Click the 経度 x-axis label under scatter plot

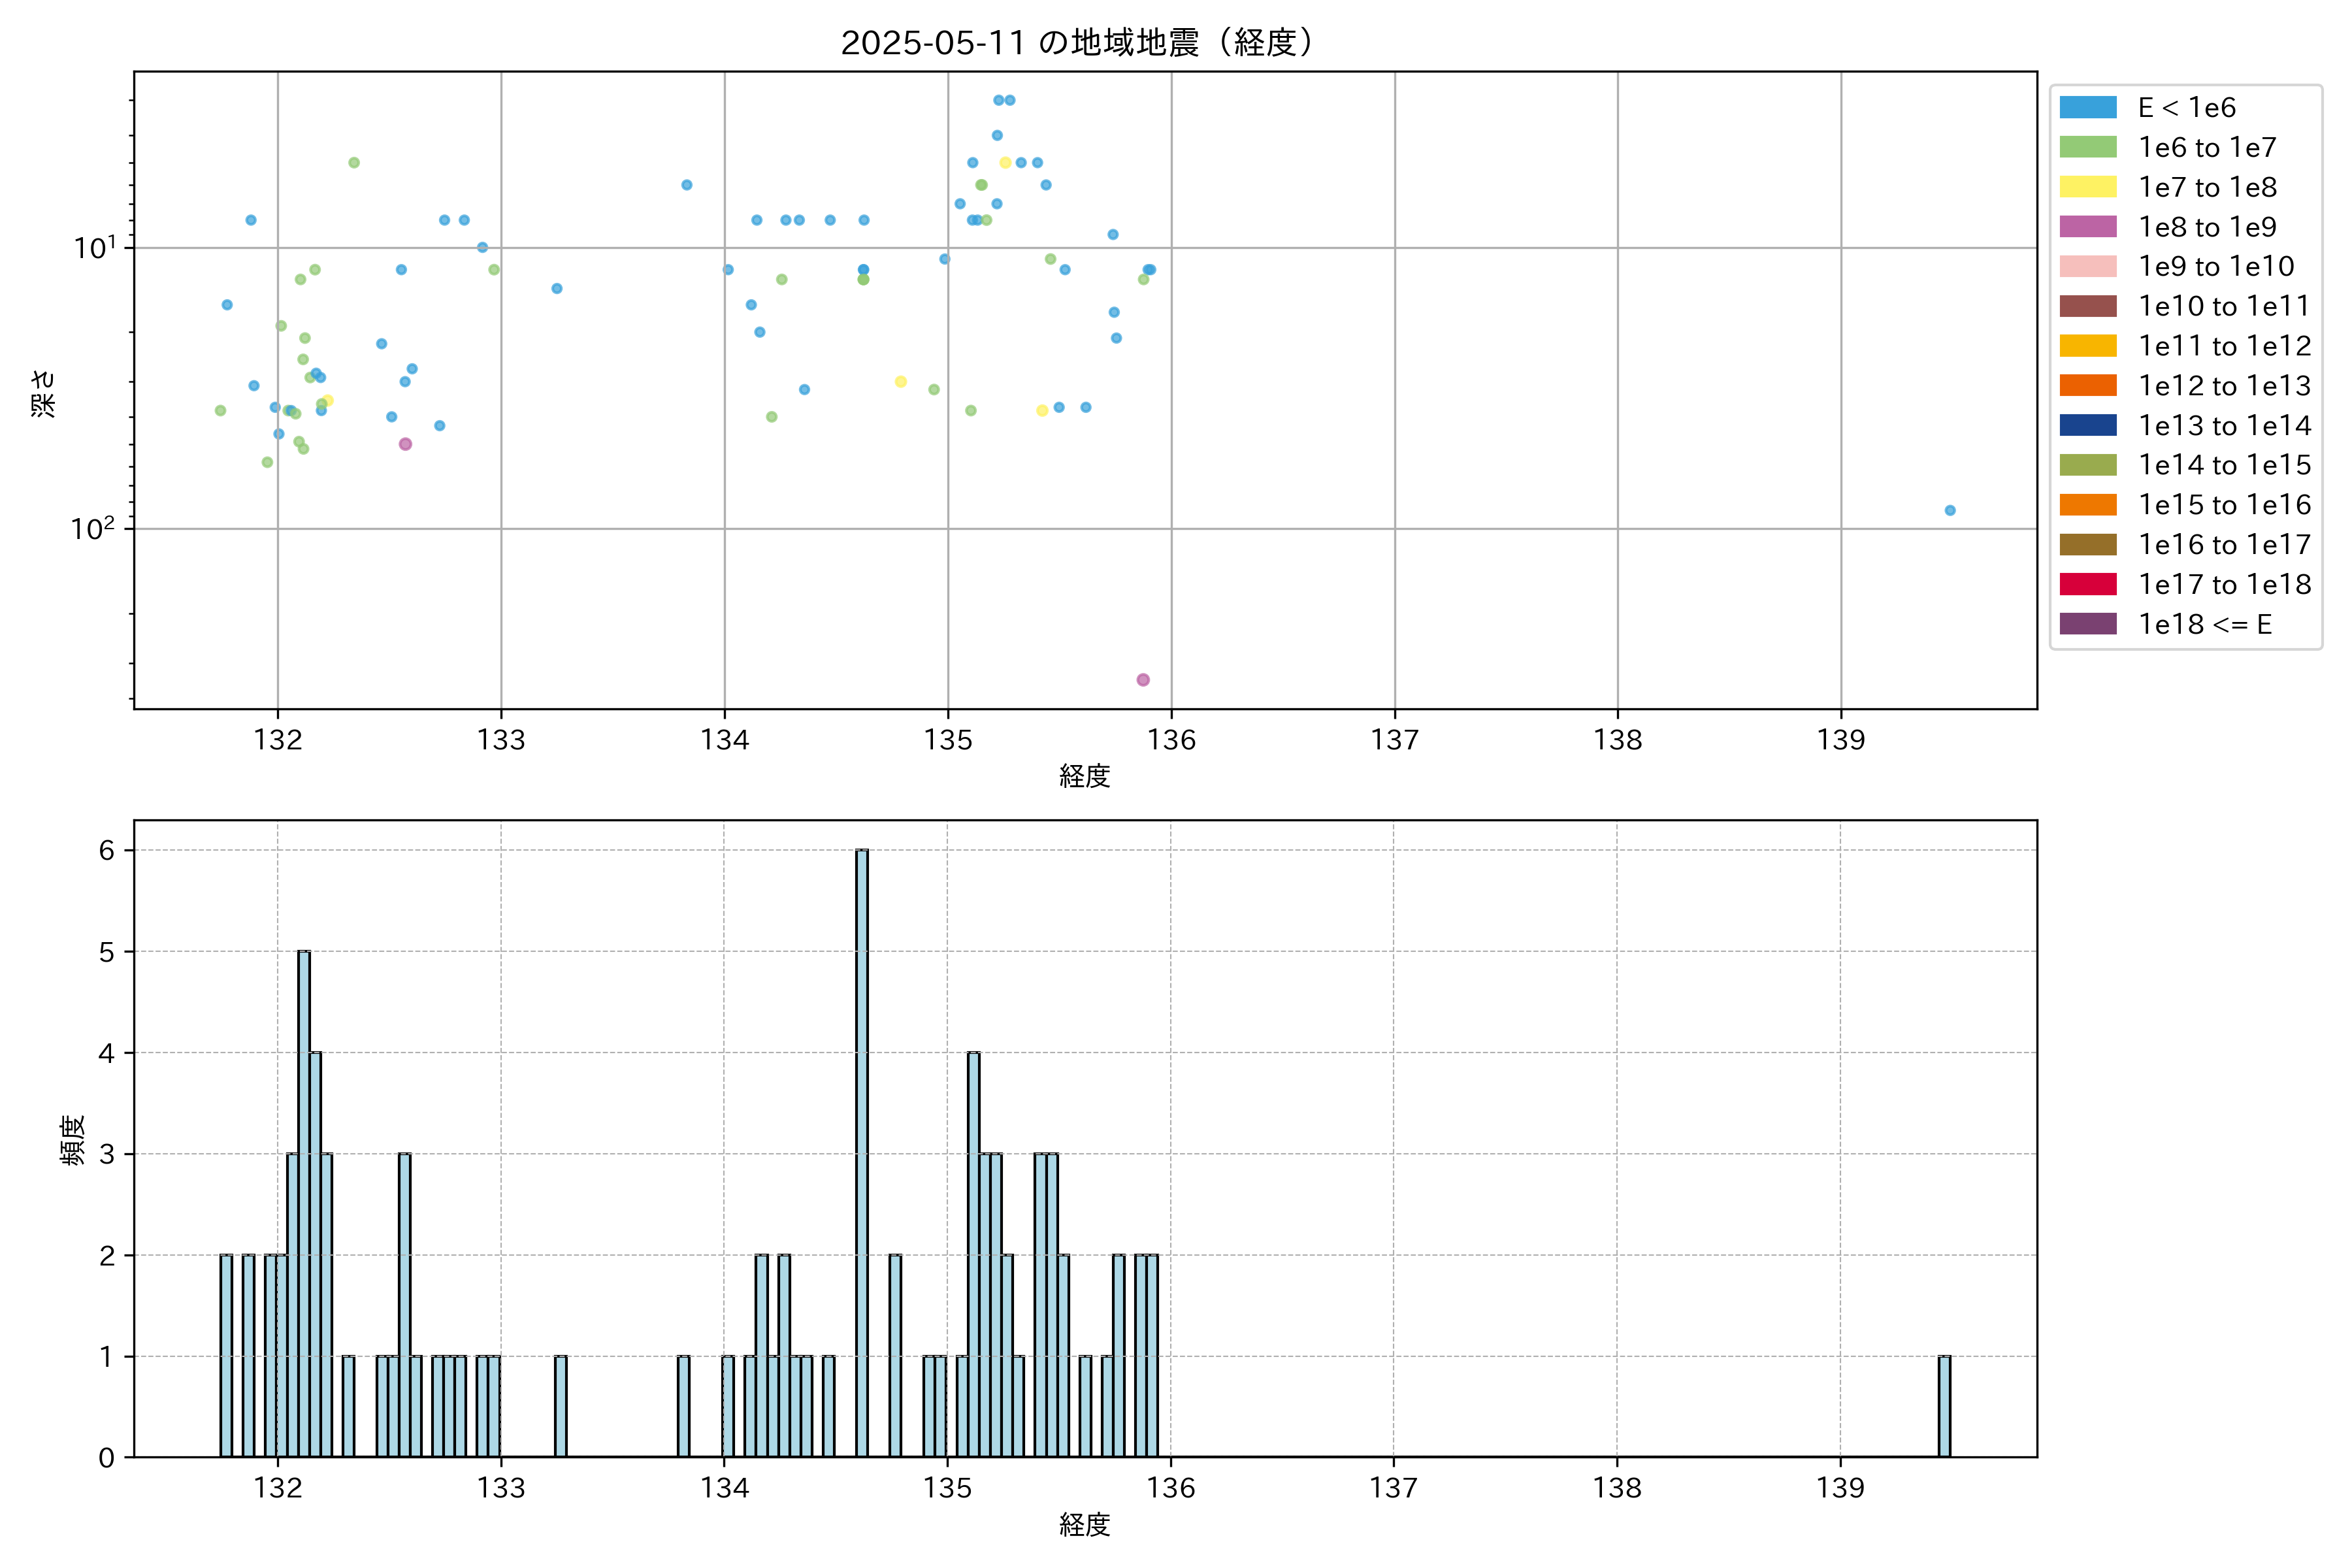(1084, 776)
